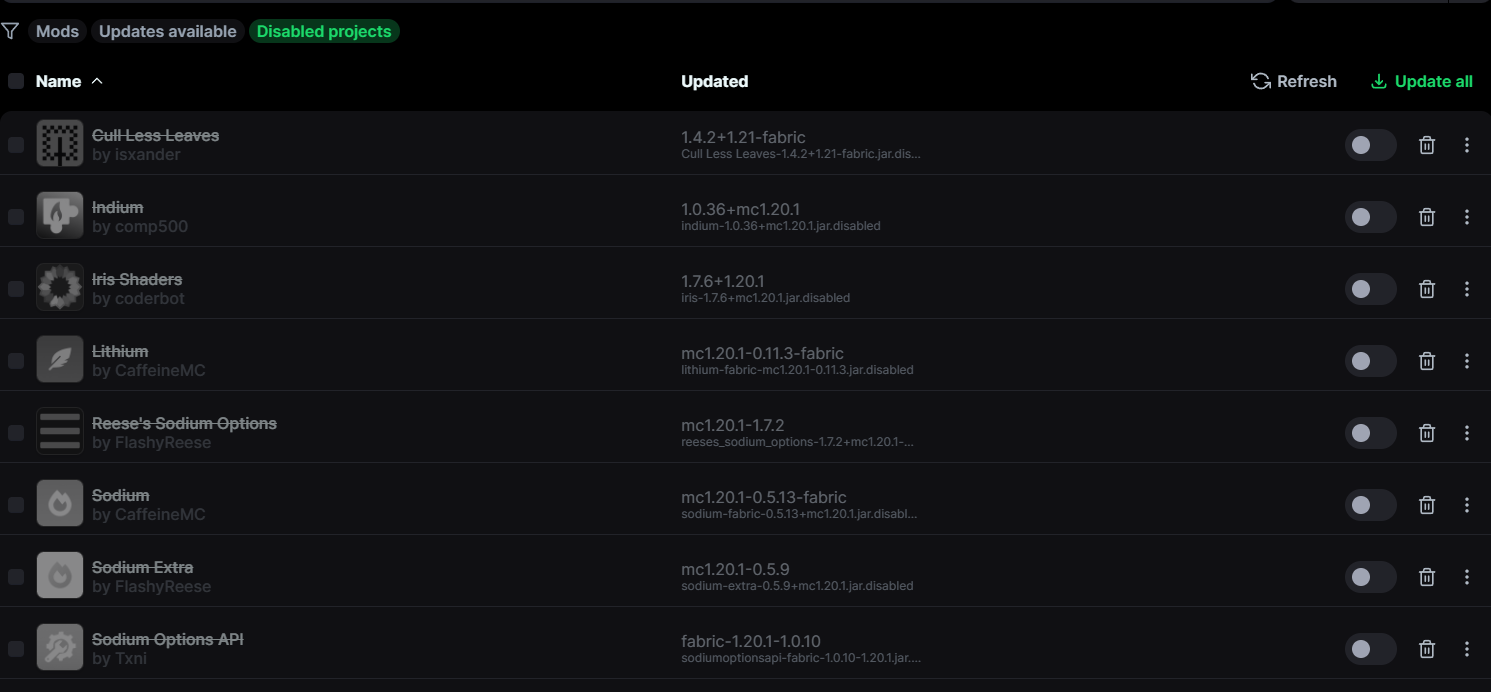This screenshot has height=692, width=1491.
Task: Delete the Sodium Extra mod
Action: [x=1427, y=577]
